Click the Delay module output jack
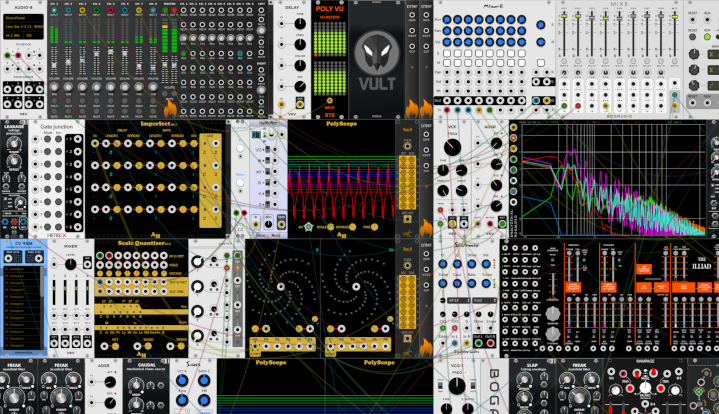 click(300, 104)
